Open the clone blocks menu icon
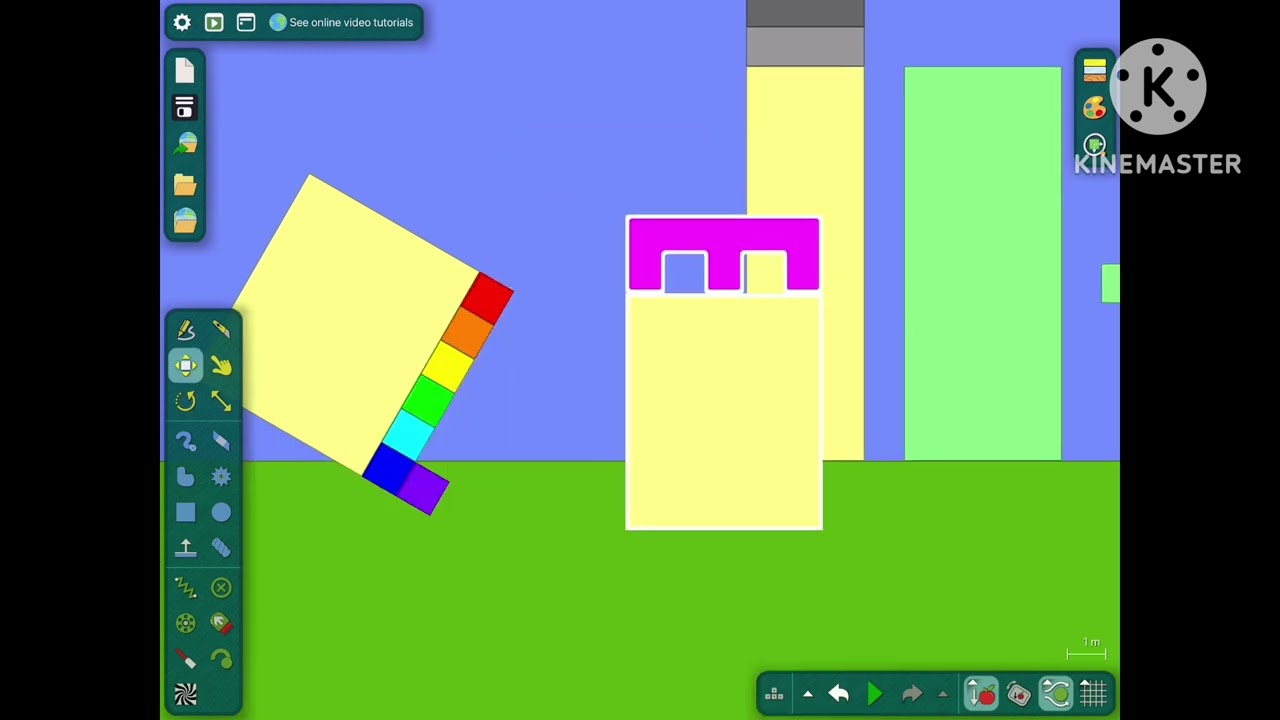 pyautogui.click(x=773, y=694)
